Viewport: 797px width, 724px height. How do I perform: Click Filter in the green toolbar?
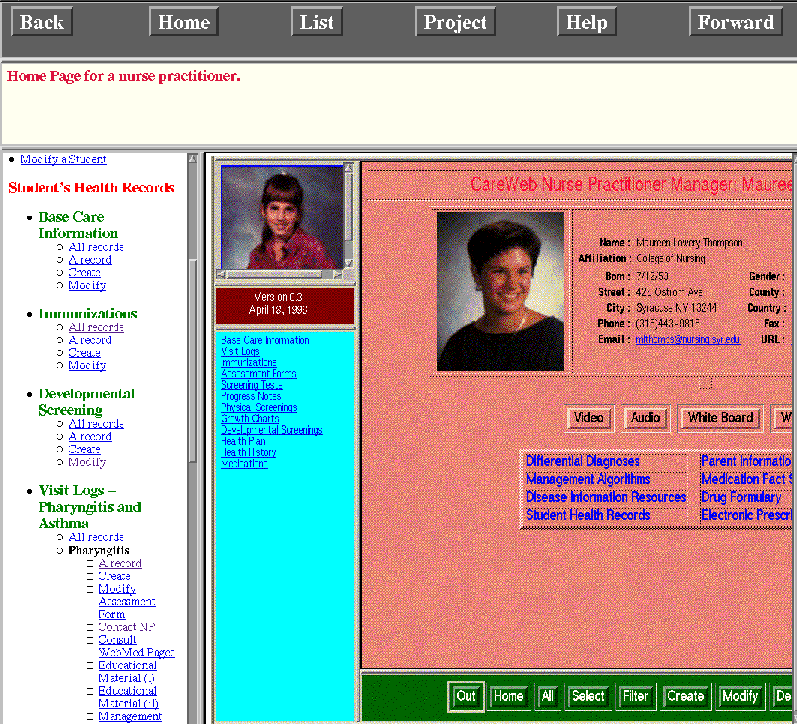(635, 696)
